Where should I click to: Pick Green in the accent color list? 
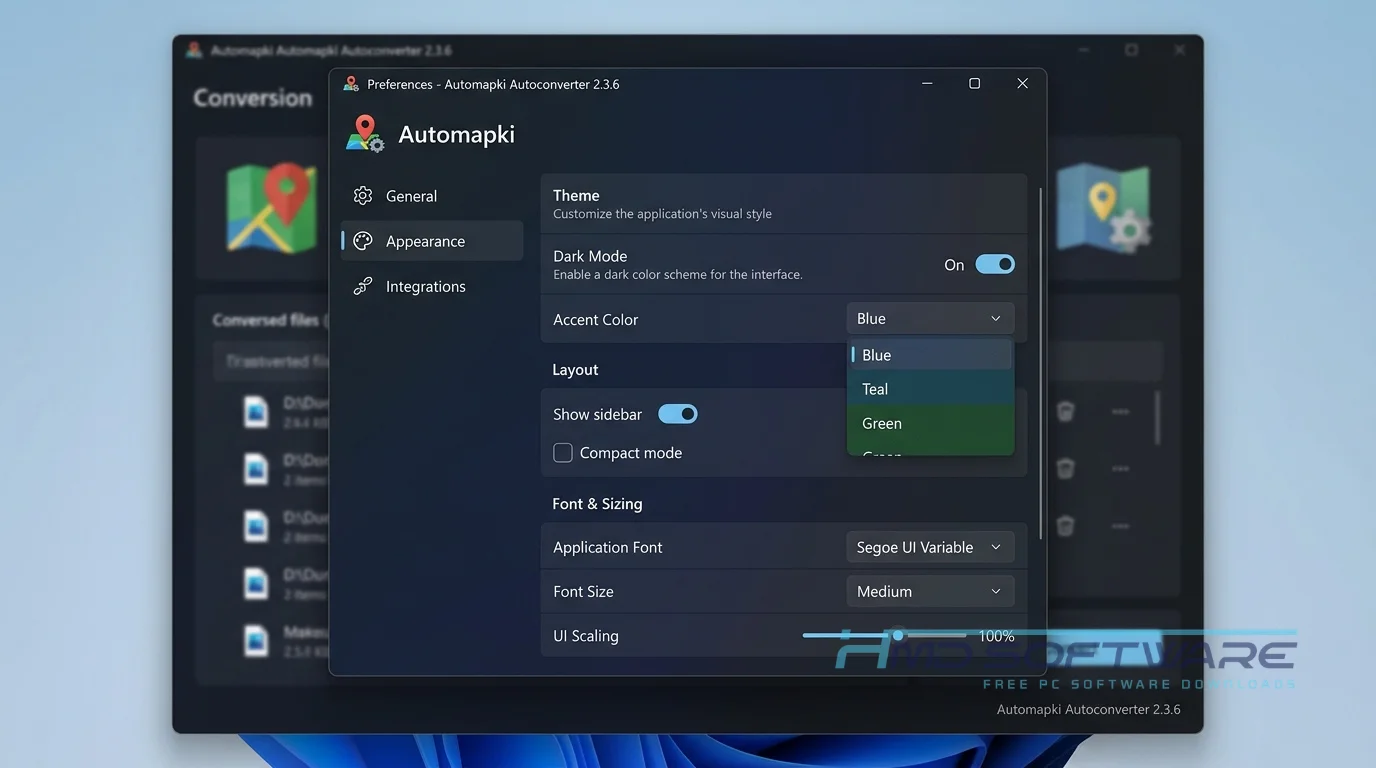(931, 423)
